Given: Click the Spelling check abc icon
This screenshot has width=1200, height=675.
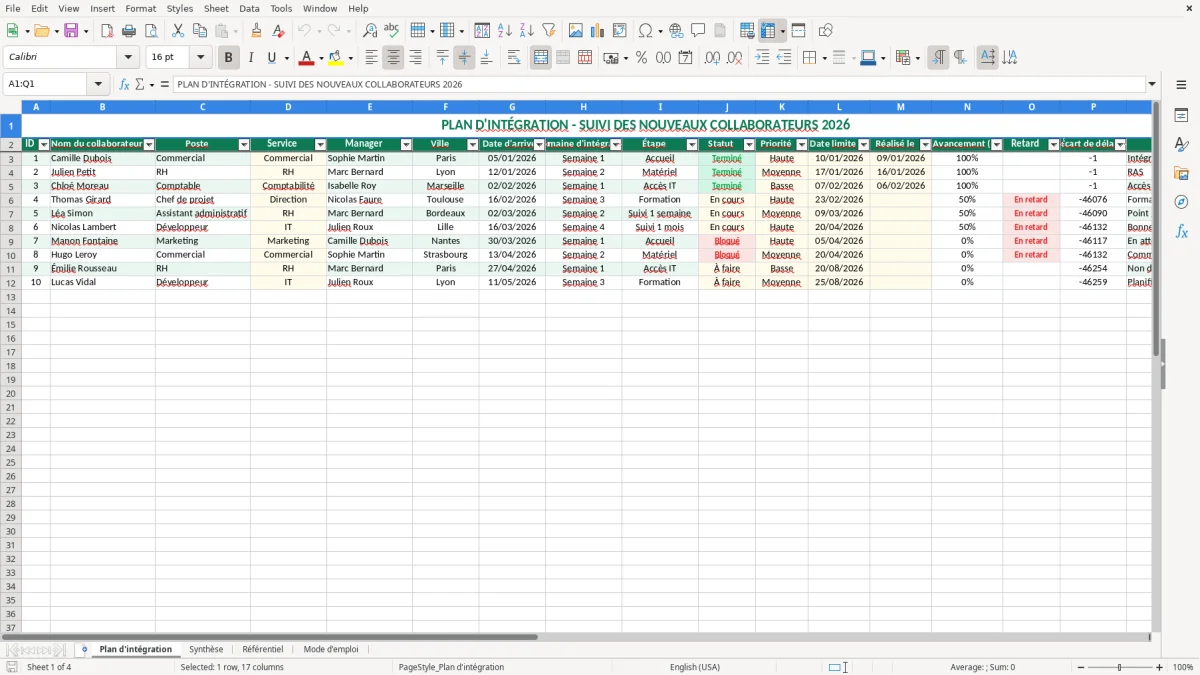Looking at the screenshot, I should [392, 31].
